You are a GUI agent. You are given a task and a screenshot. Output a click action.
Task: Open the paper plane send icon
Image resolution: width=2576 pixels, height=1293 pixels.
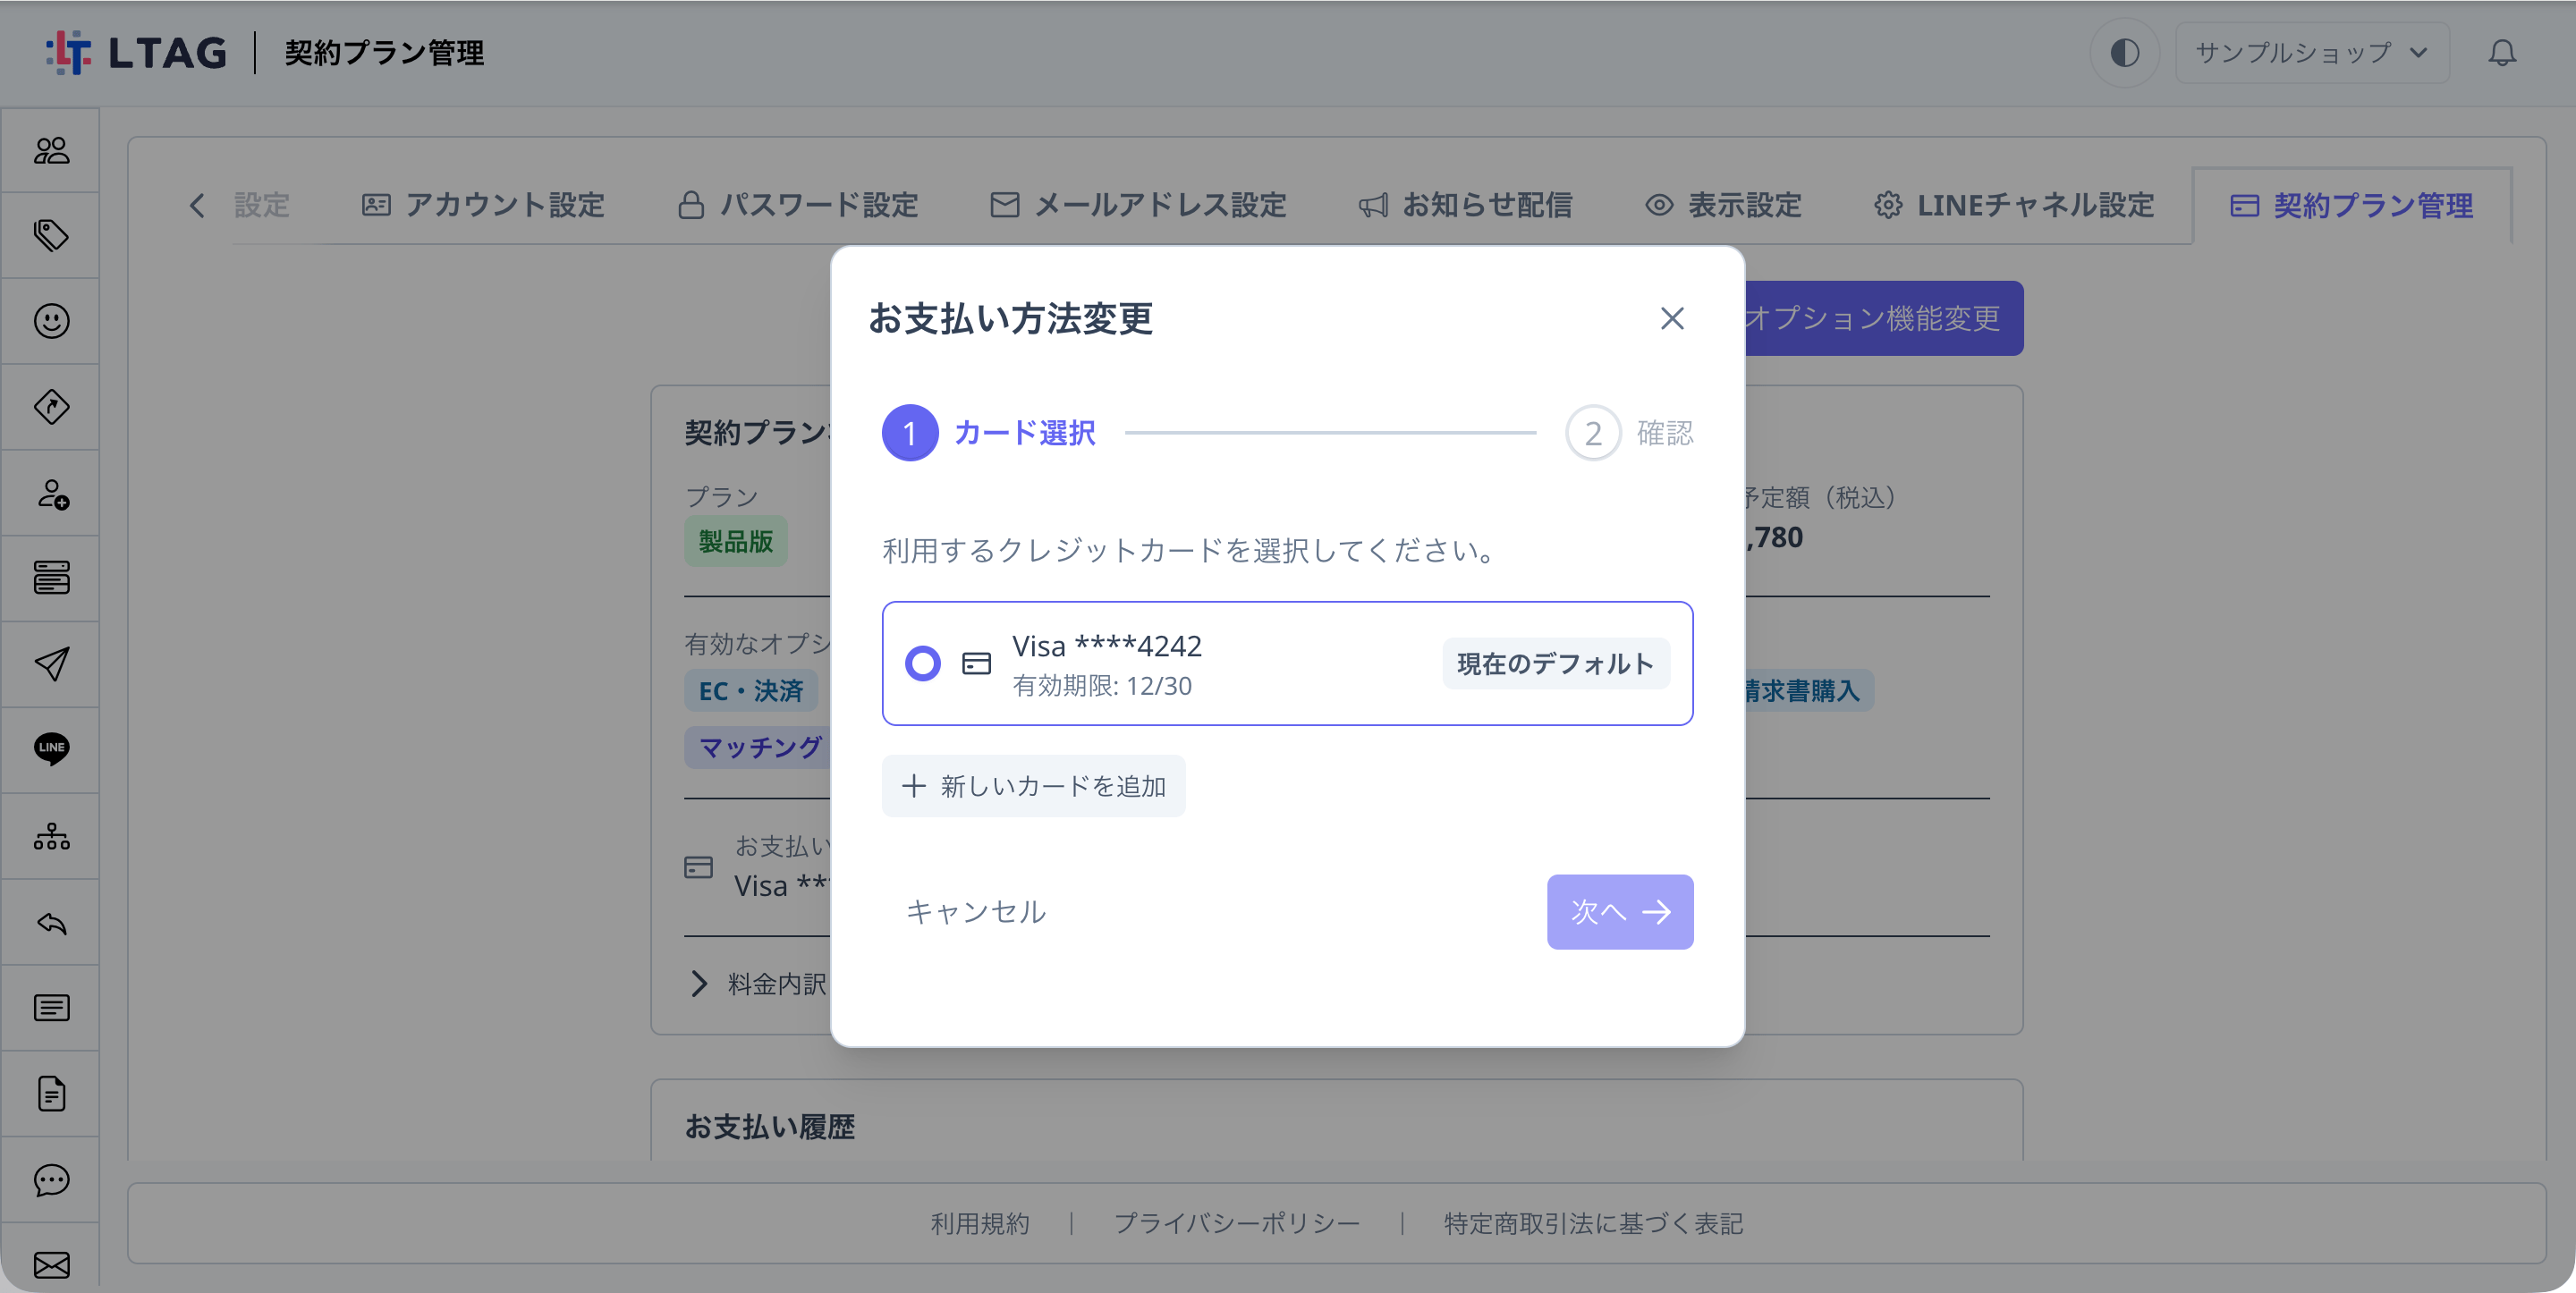click(x=51, y=664)
